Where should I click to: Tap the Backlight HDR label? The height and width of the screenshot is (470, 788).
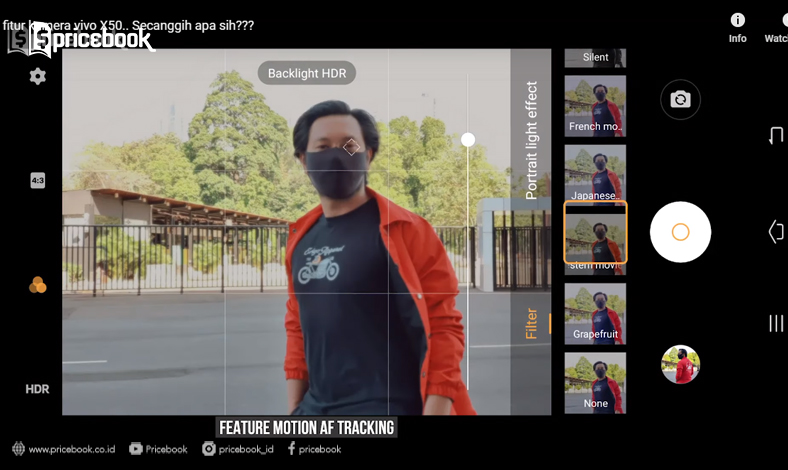[307, 73]
